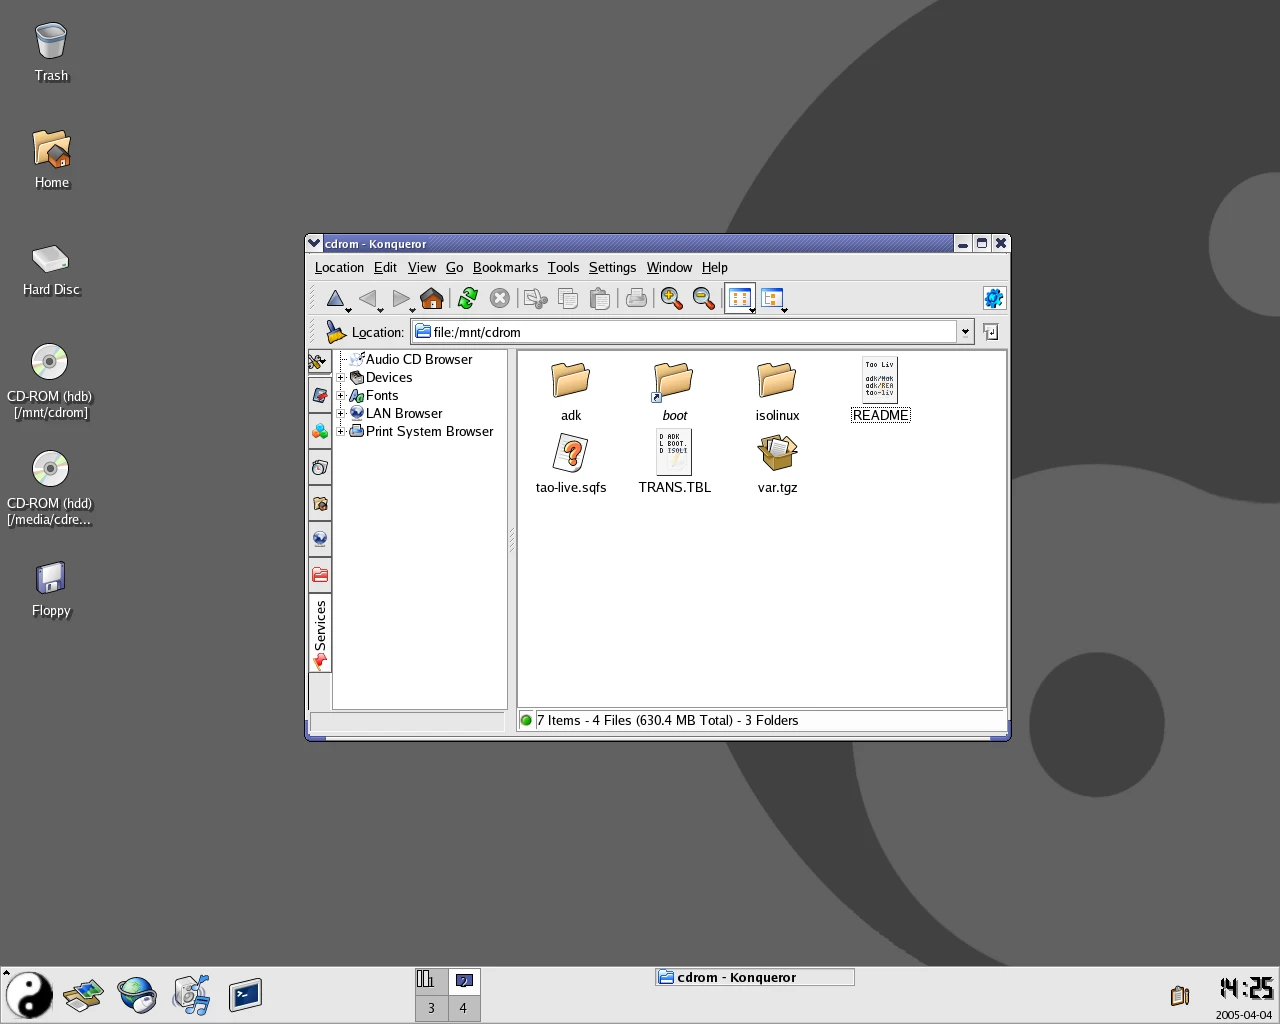The height and width of the screenshot is (1024, 1280).
Task: Switch to virtual desktop 4 in pager
Action: 464,1008
